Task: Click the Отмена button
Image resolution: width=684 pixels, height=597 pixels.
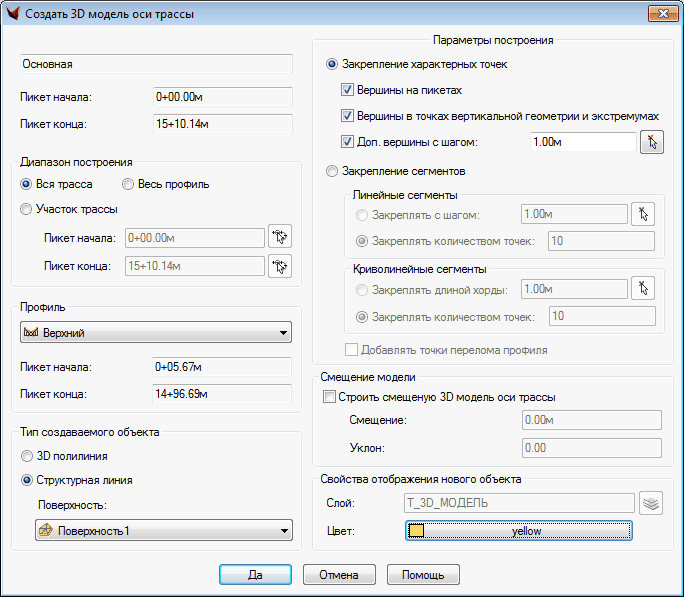Action: 338,575
